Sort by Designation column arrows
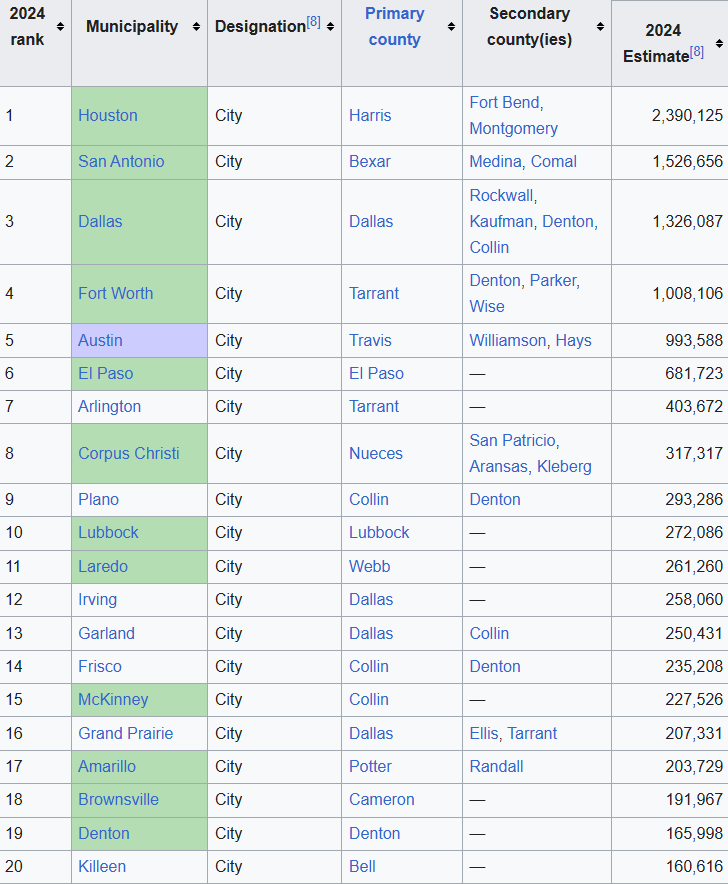This screenshot has height=884, width=728. tap(330, 26)
